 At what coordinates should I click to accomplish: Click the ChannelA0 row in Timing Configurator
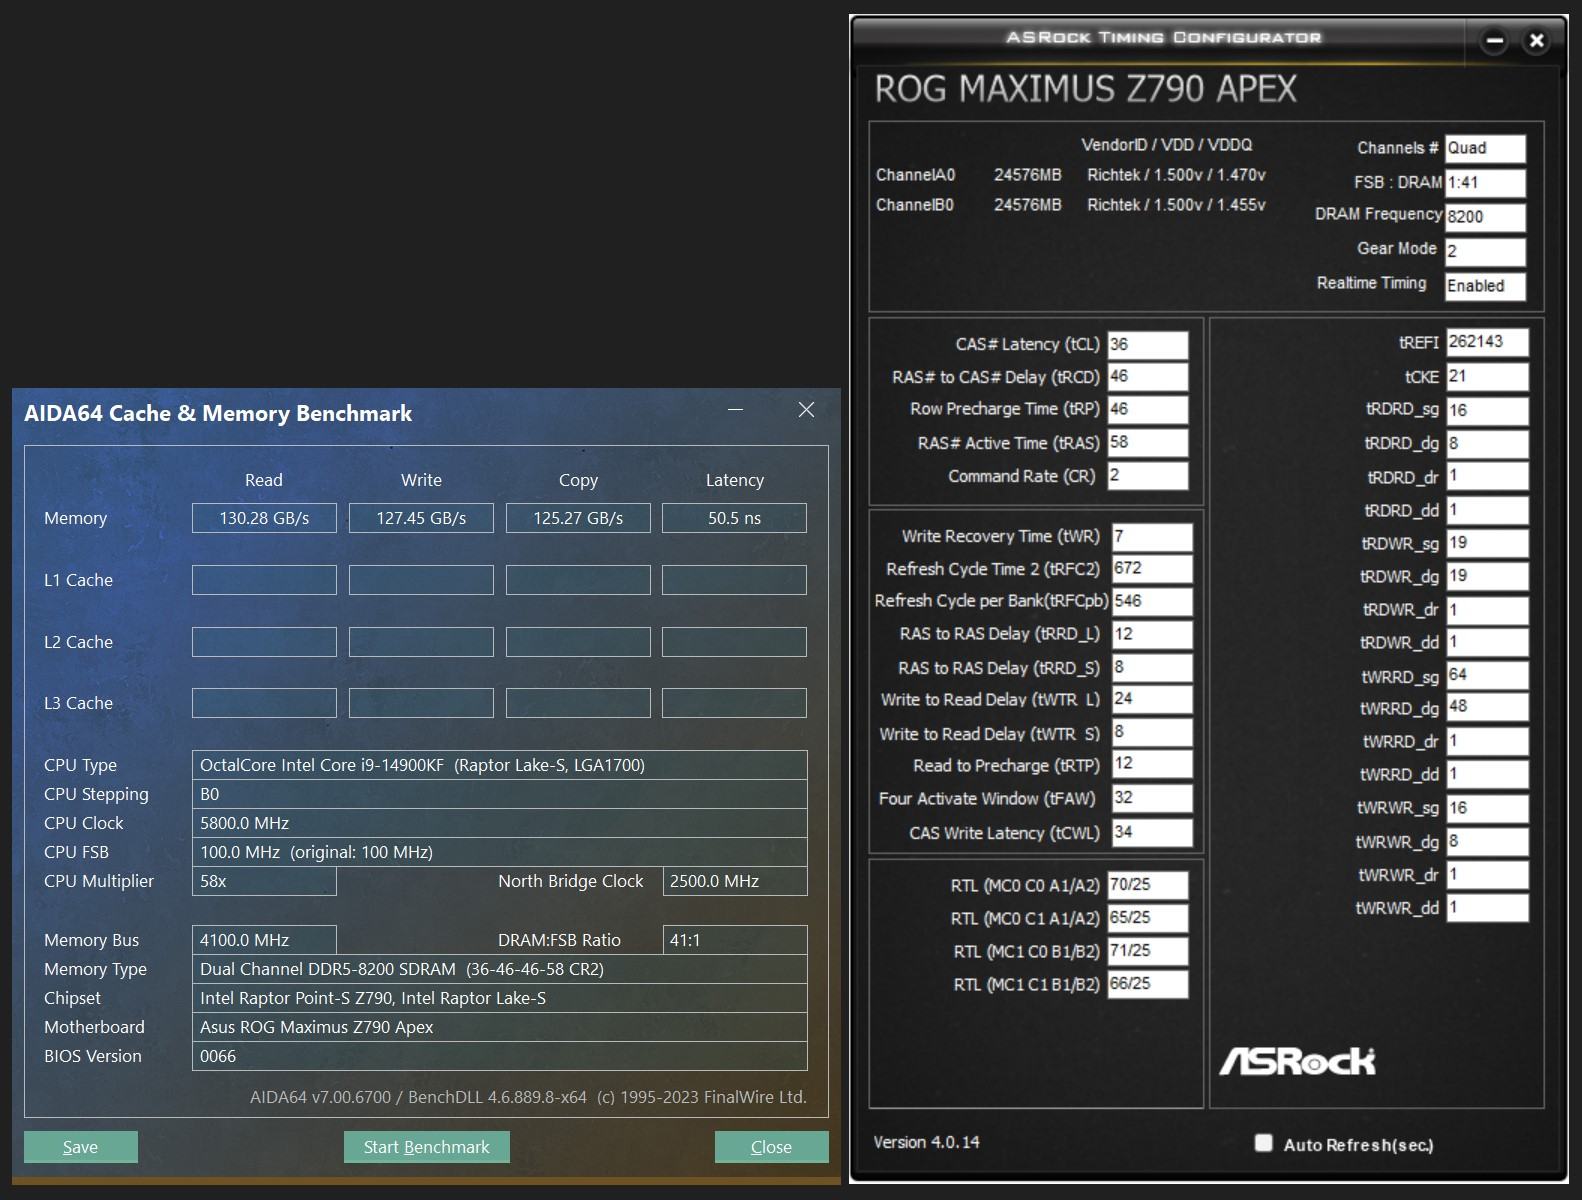point(1071,175)
